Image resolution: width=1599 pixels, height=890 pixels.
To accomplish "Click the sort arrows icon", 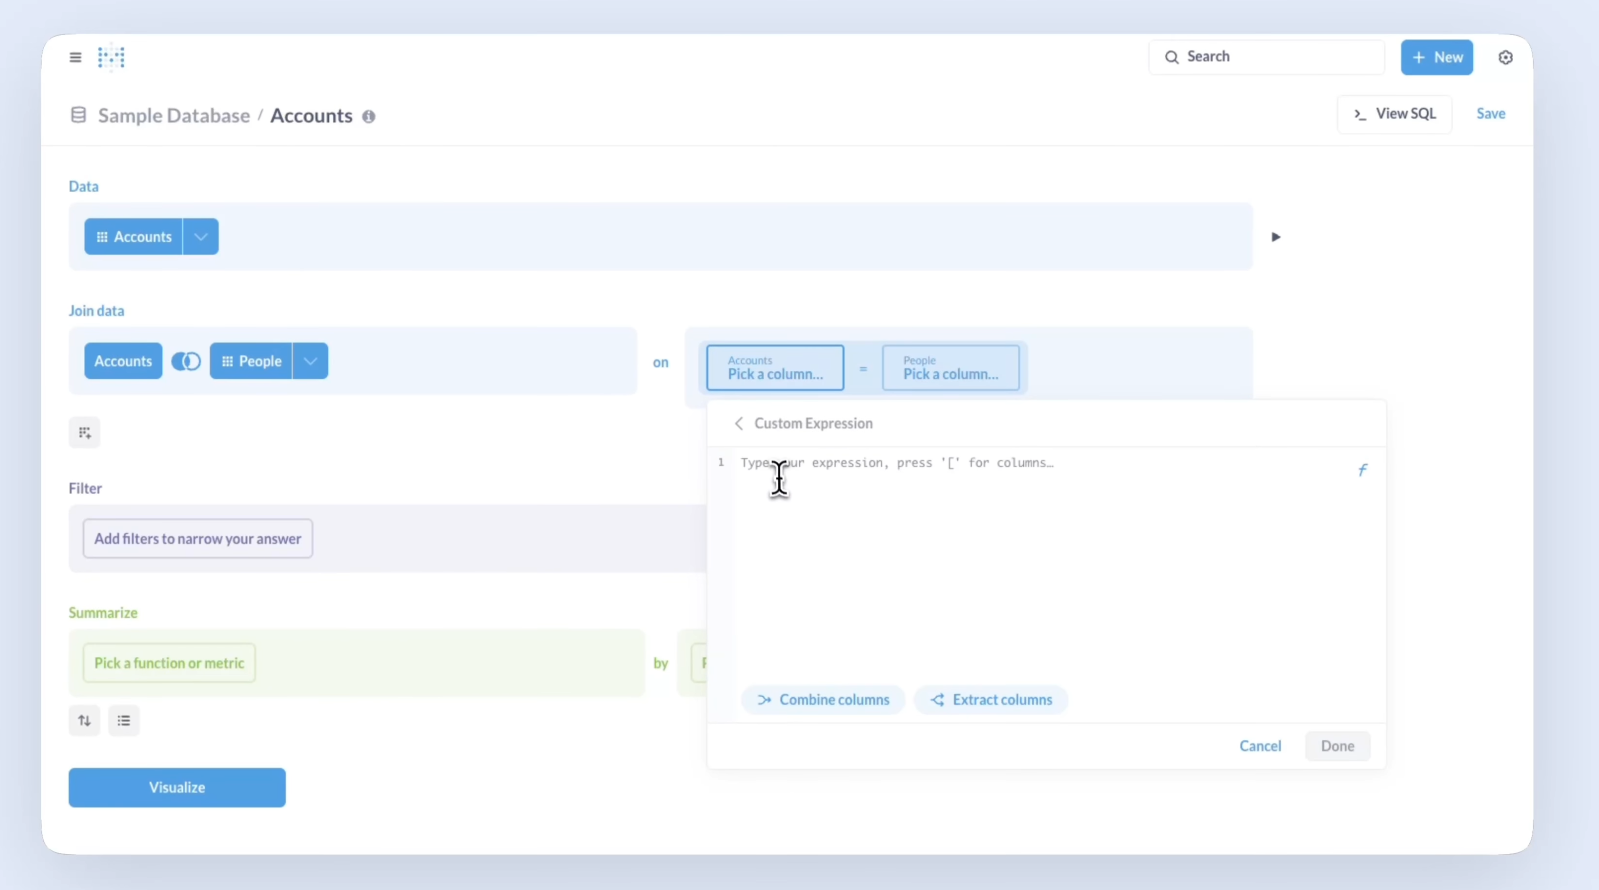I will coord(84,721).
